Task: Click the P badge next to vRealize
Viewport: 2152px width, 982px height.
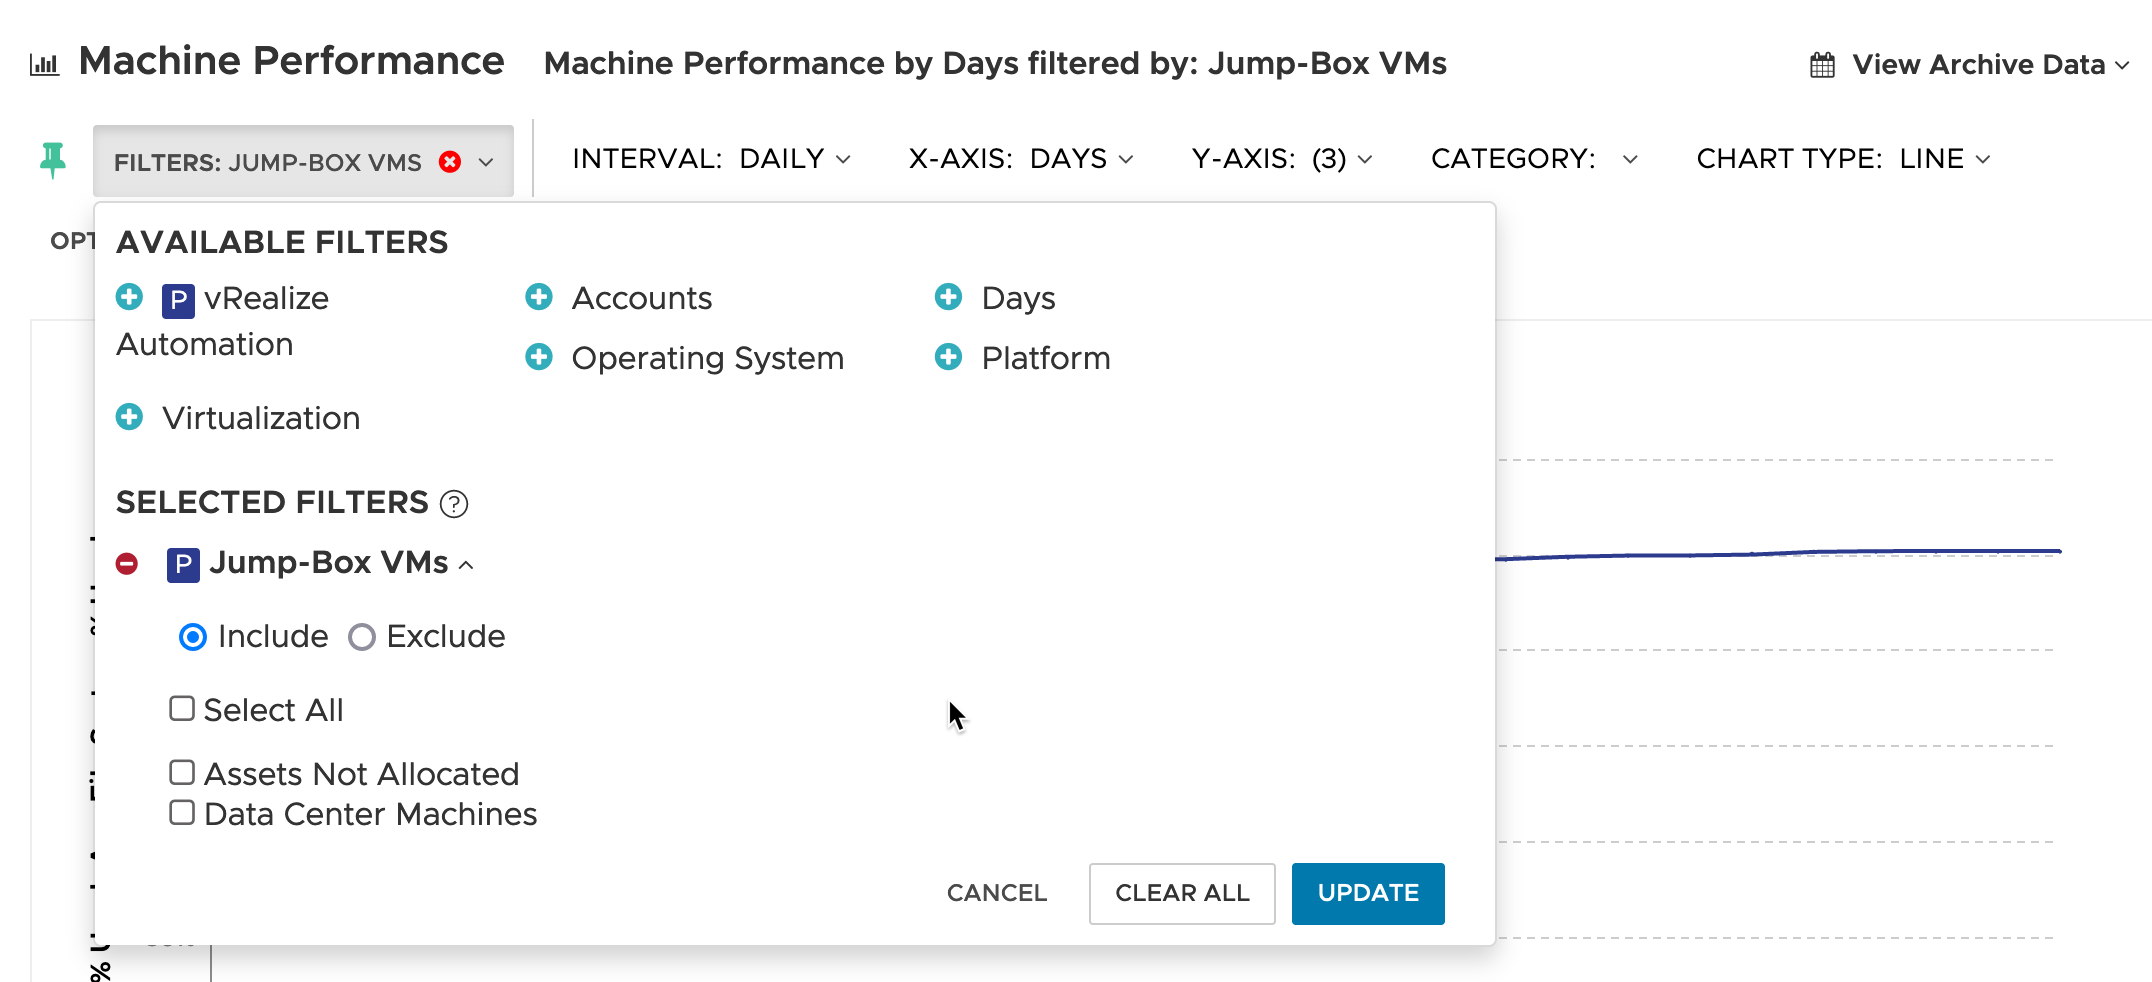Action: [x=178, y=300]
